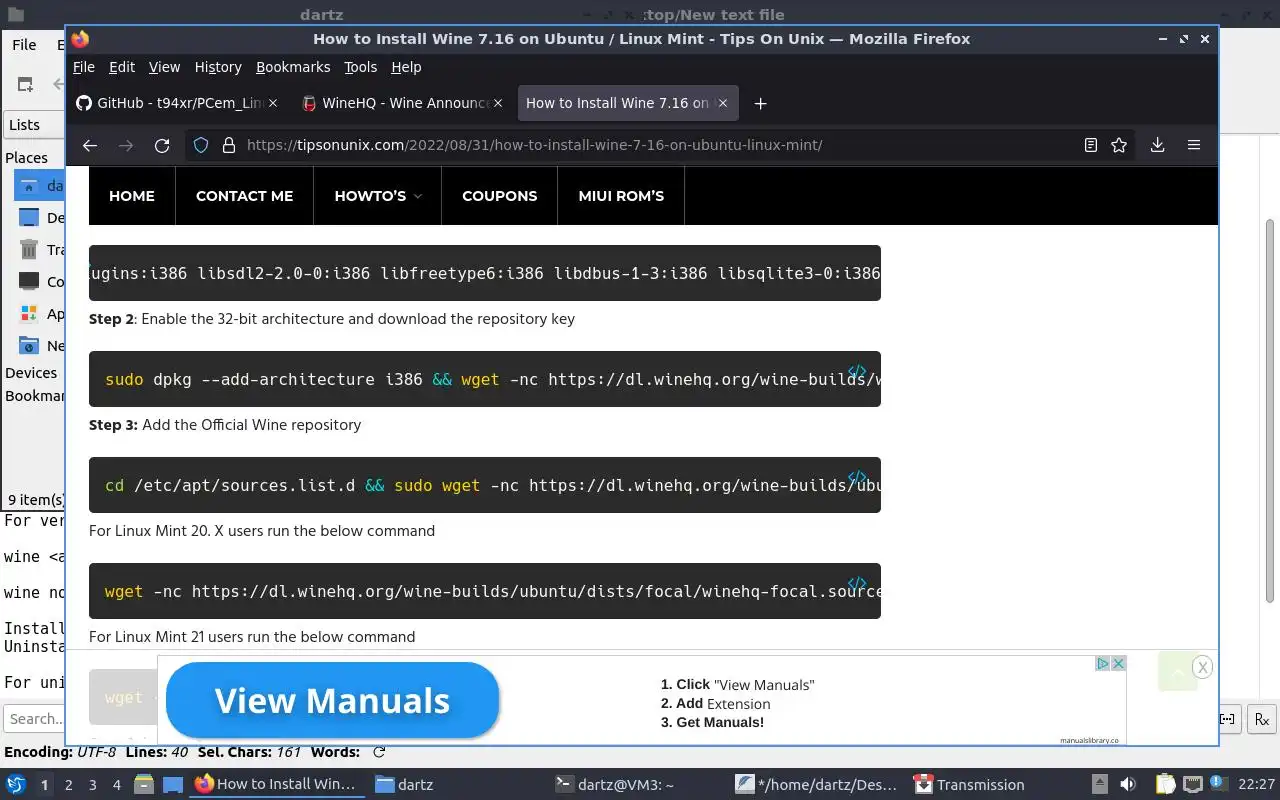
Task: Click the bracketed whole-word search button in editor
Action: [1229, 718]
